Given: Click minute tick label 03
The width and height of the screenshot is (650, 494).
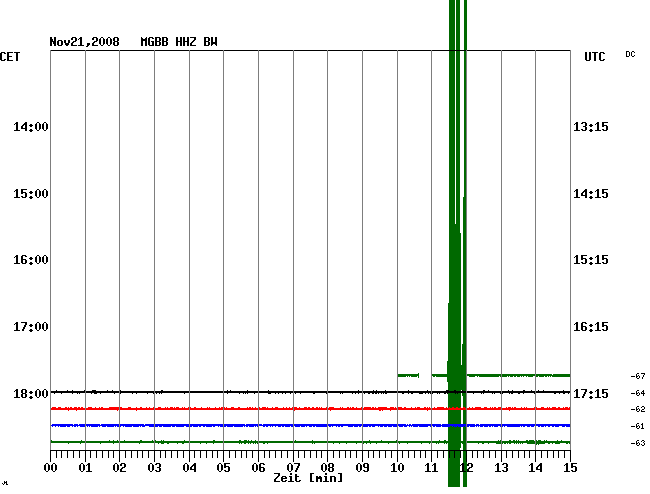Looking at the screenshot, I should (154, 468).
